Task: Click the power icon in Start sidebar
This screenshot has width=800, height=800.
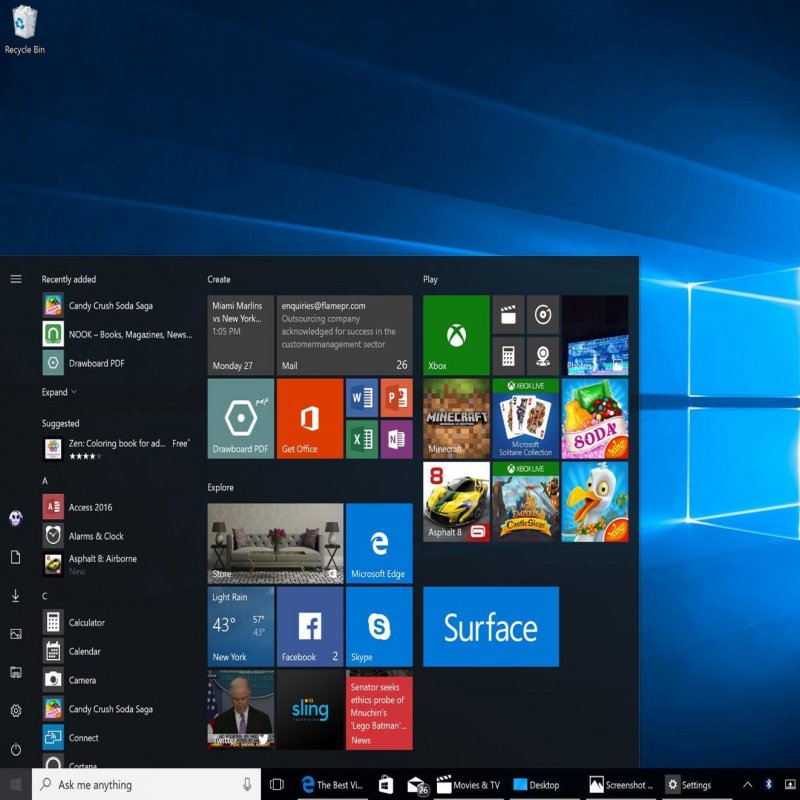Action: (16, 749)
